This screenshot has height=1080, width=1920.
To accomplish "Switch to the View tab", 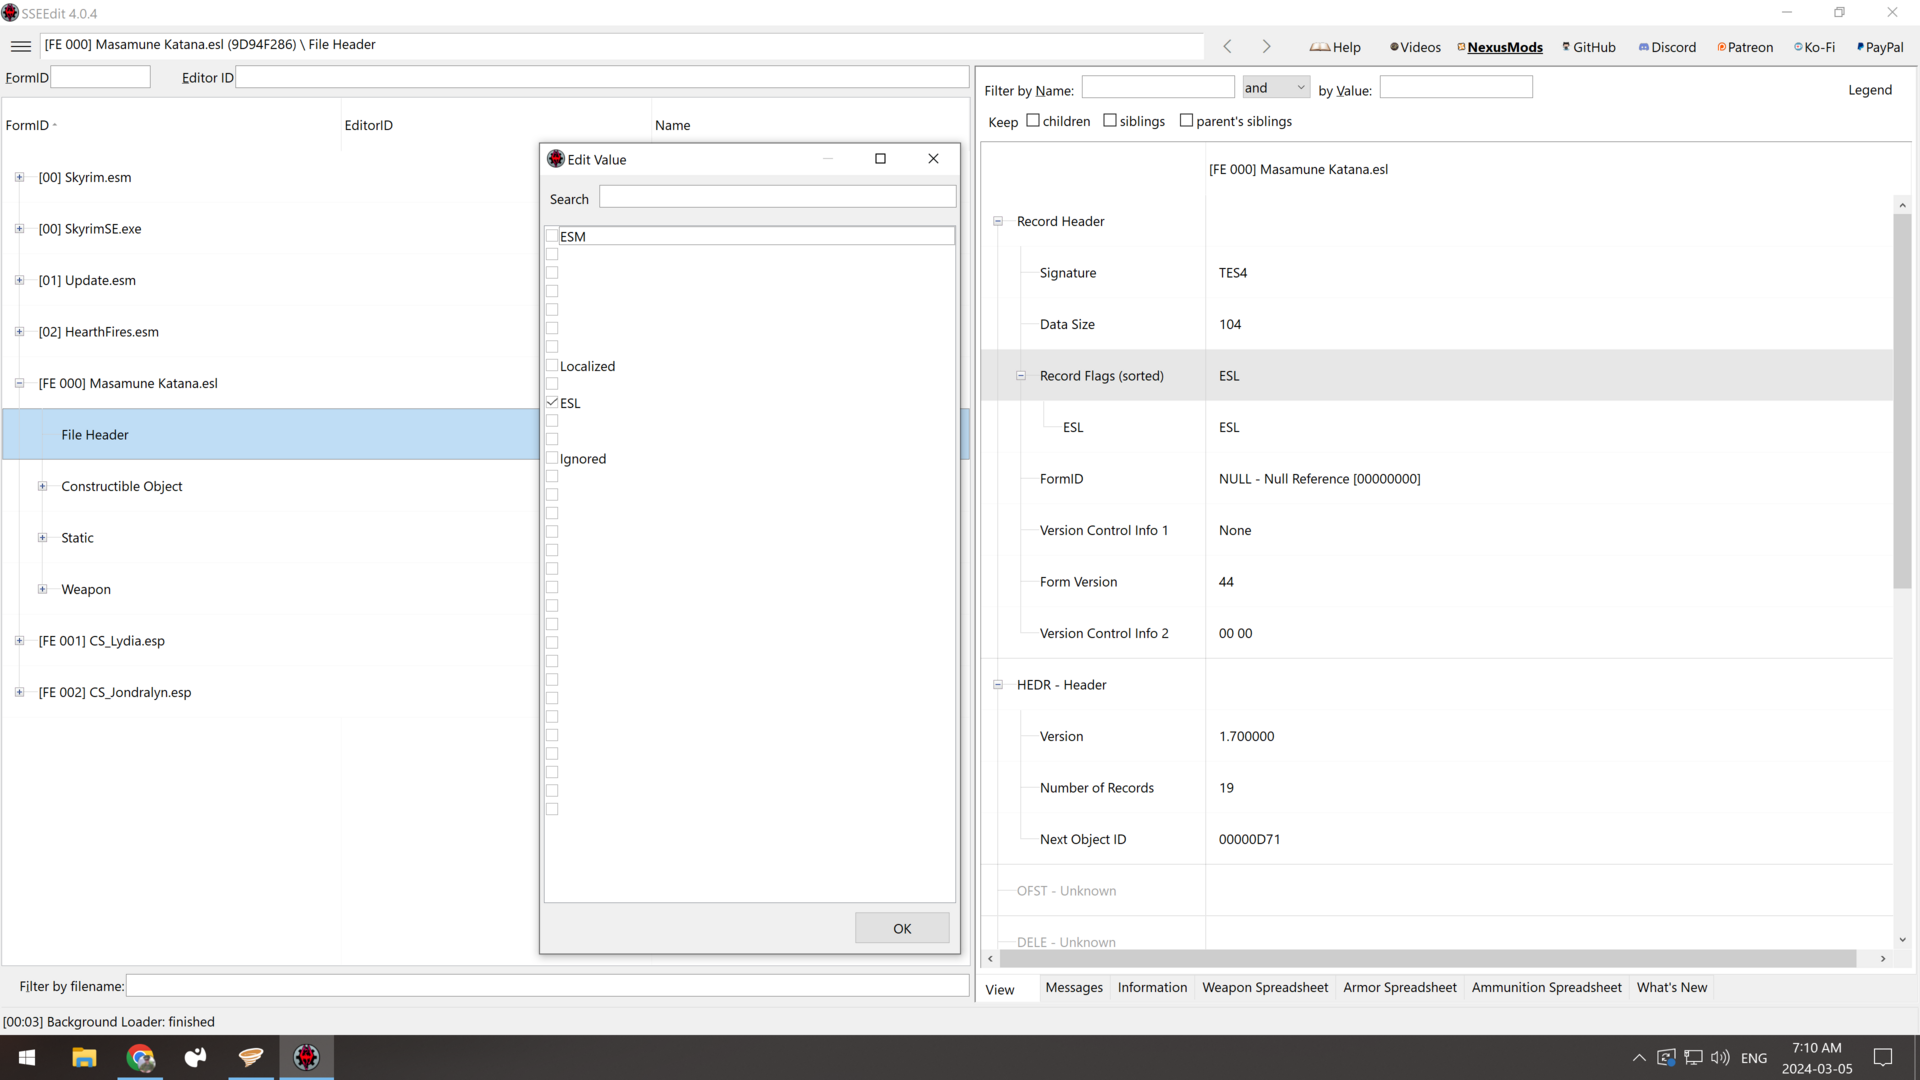I will click(x=1000, y=989).
